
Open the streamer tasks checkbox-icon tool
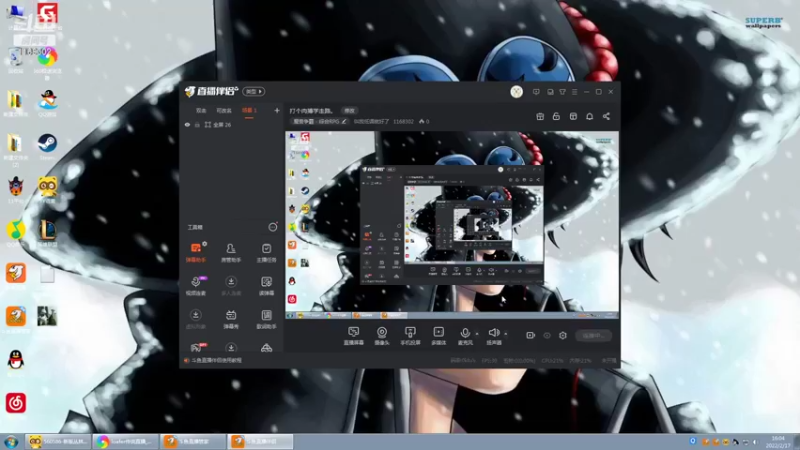pyautogui.click(x=266, y=252)
